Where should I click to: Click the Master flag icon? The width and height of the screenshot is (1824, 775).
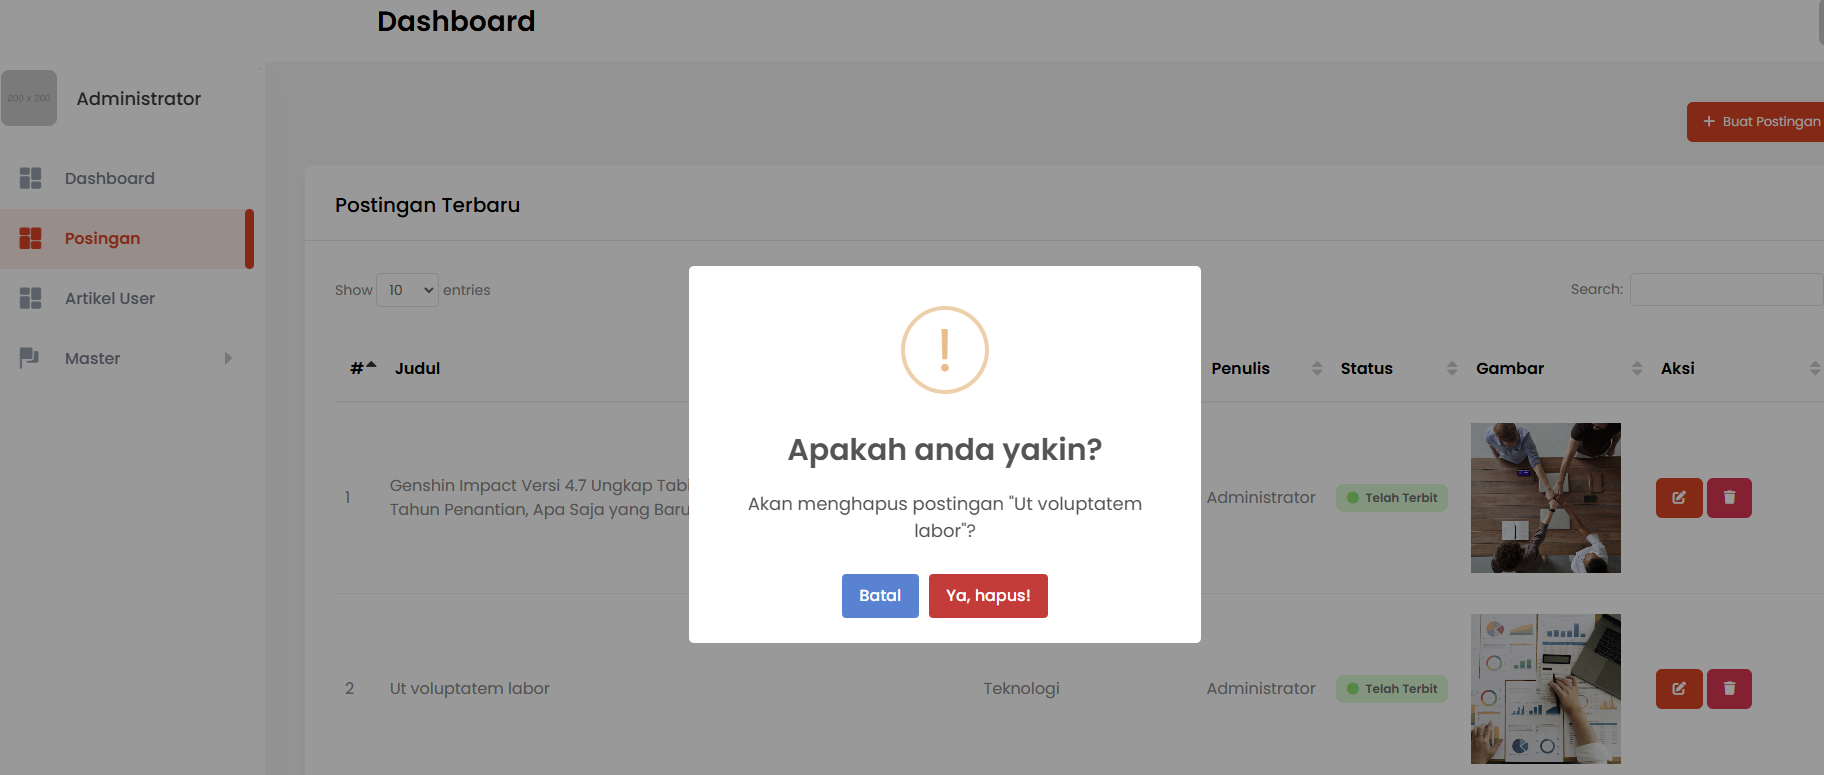(30, 358)
